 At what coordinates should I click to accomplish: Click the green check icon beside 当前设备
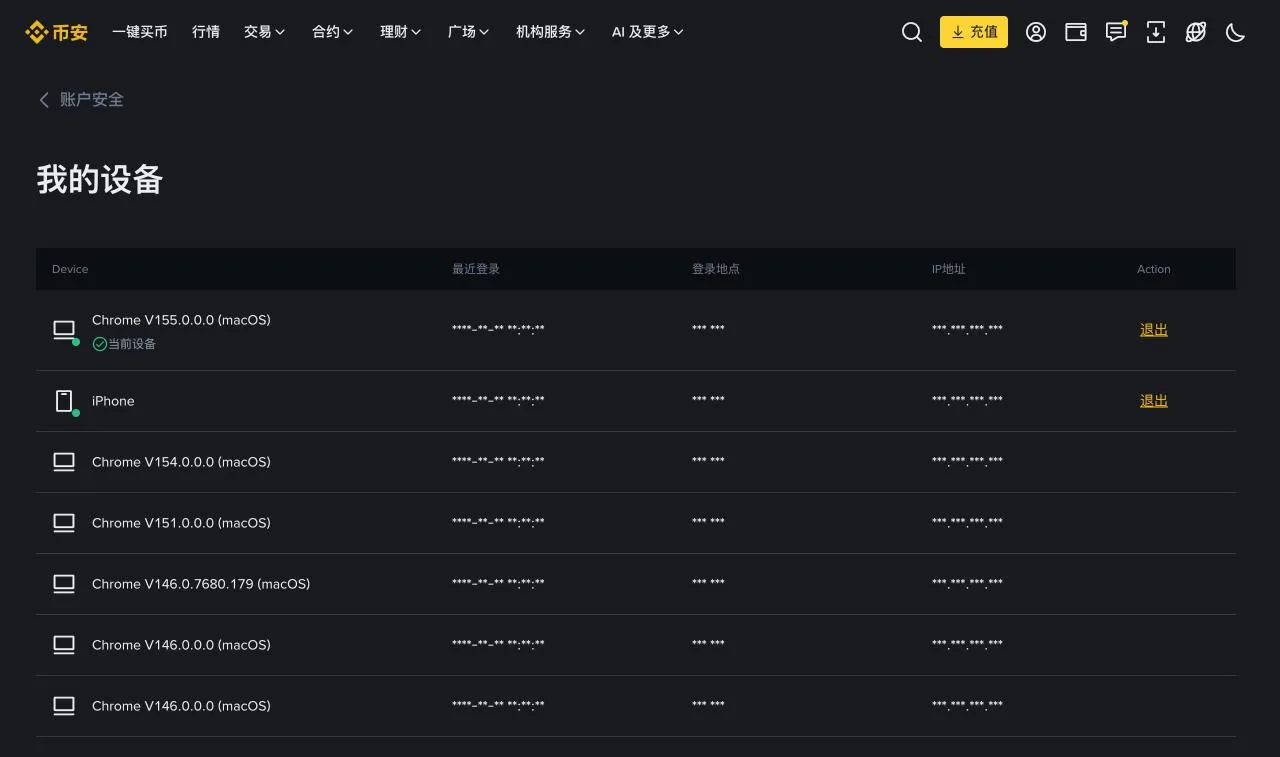(x=99, y=344)
